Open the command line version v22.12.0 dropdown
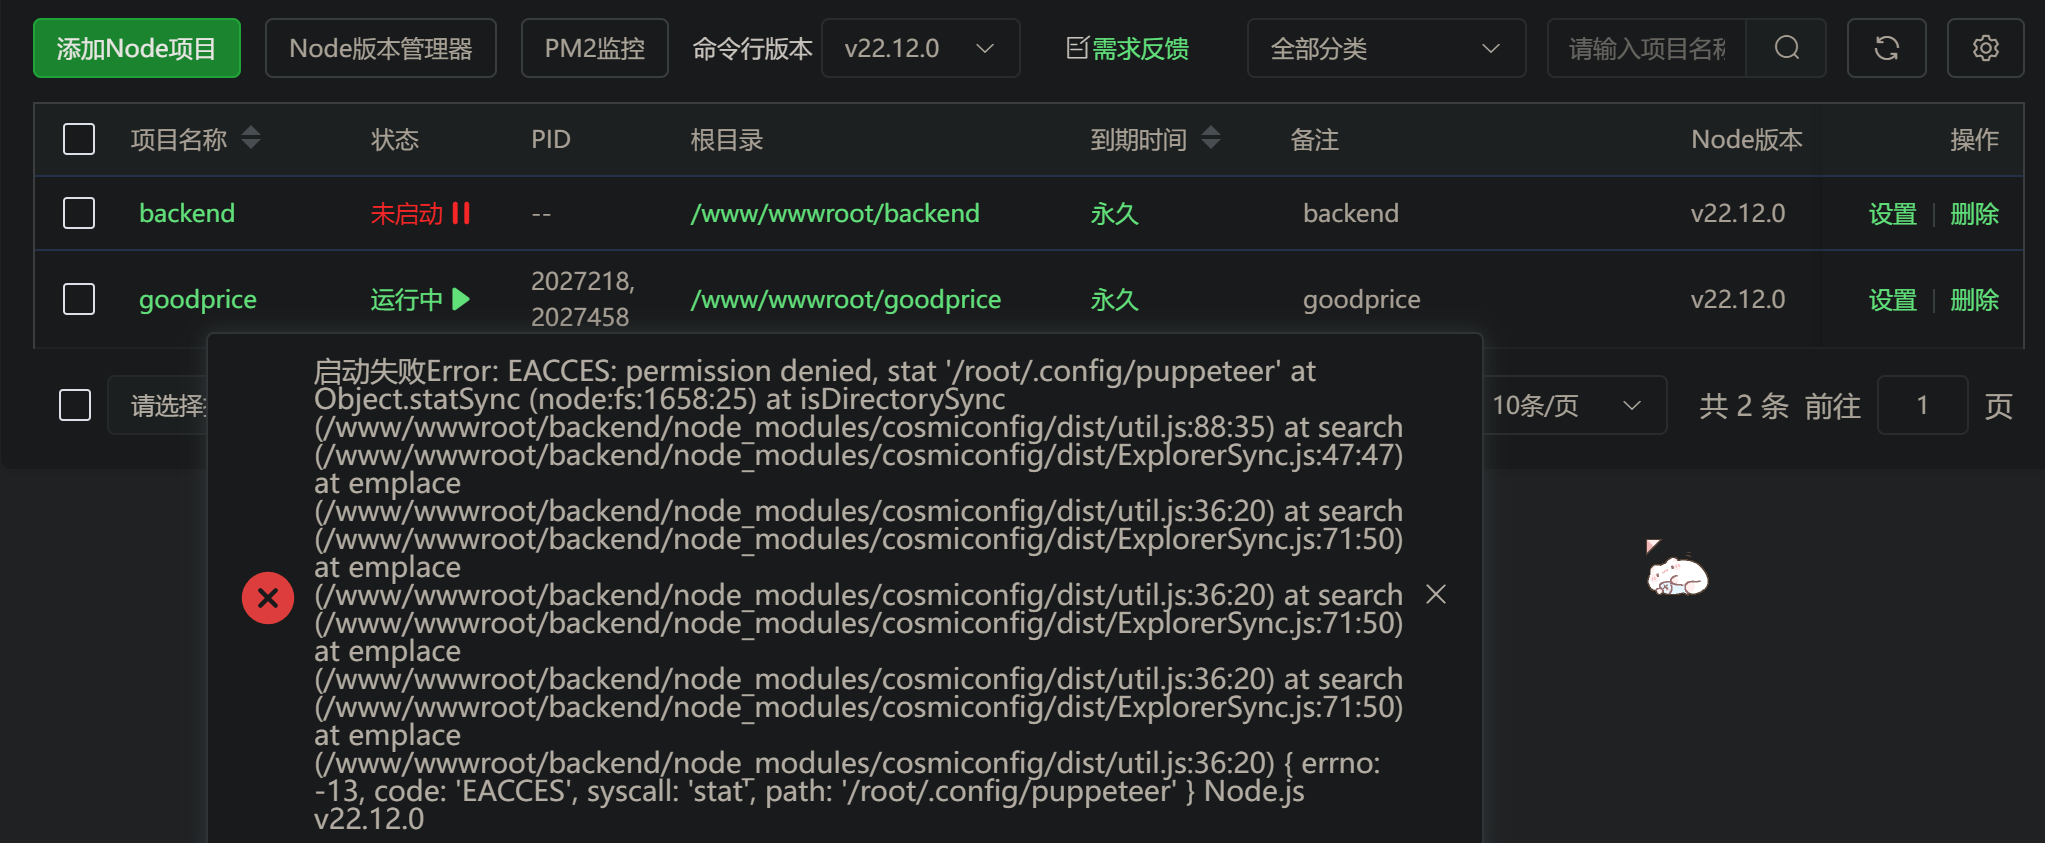Screen dimensions: 2045x843 pyautogui.click(x=920, y=48)
